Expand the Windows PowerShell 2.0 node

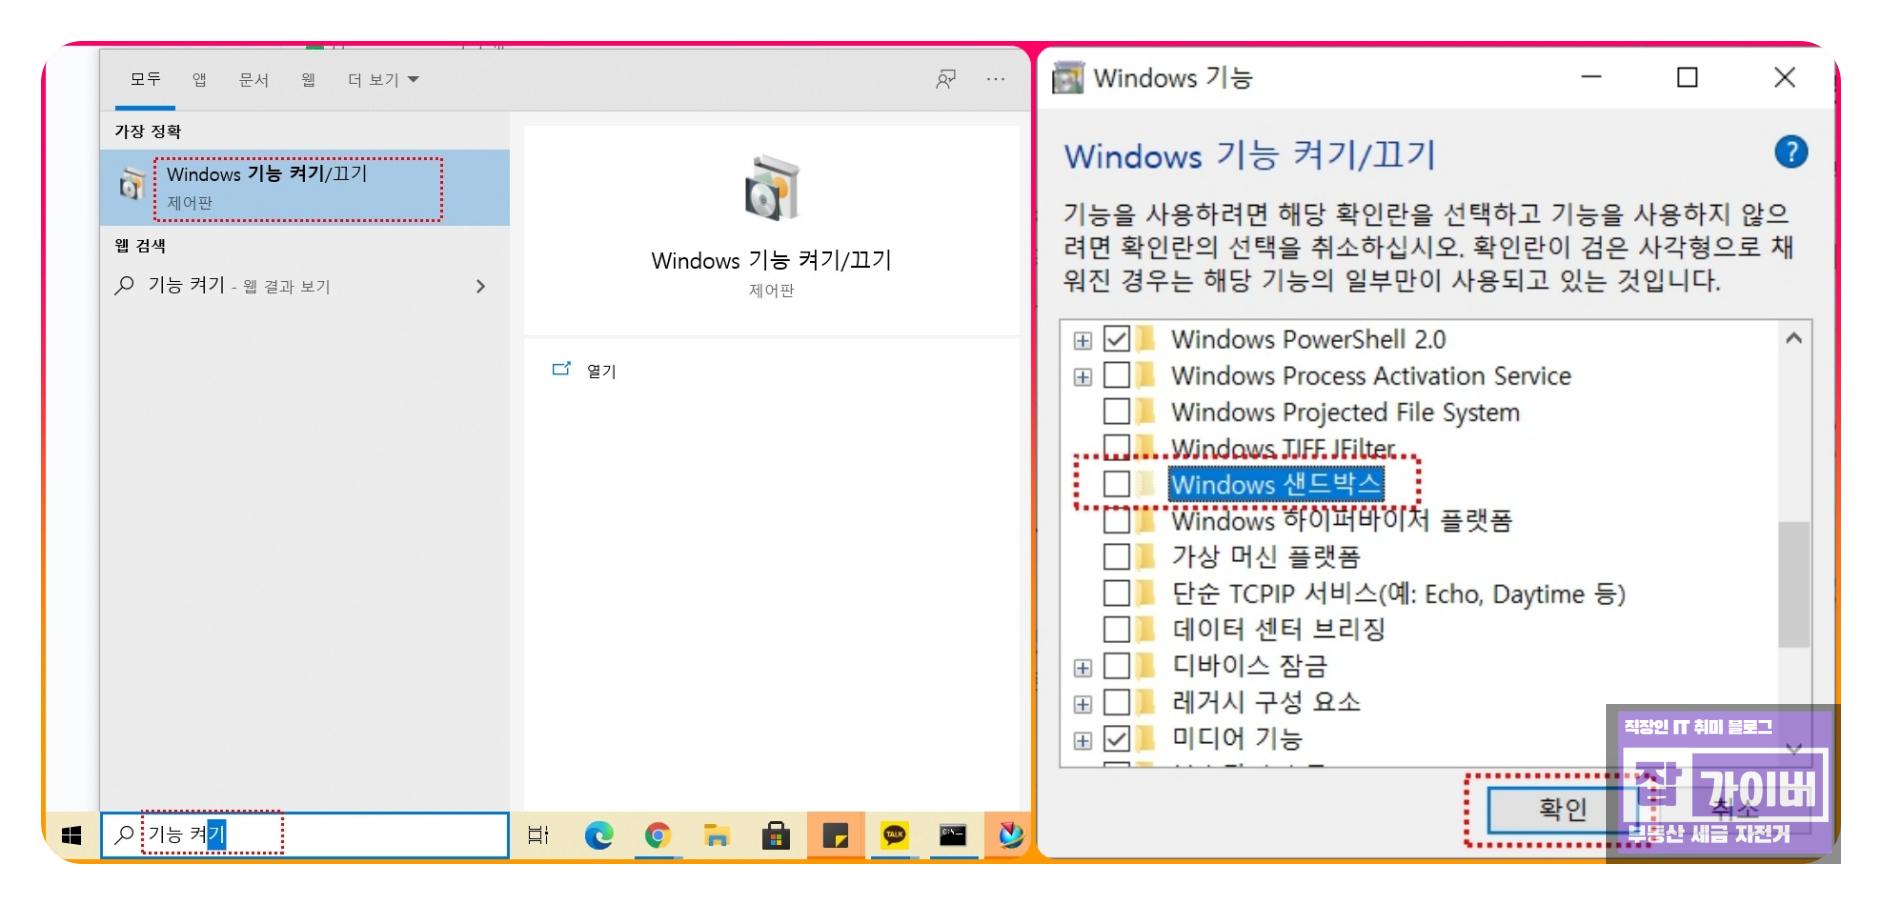pos(1082,341)
